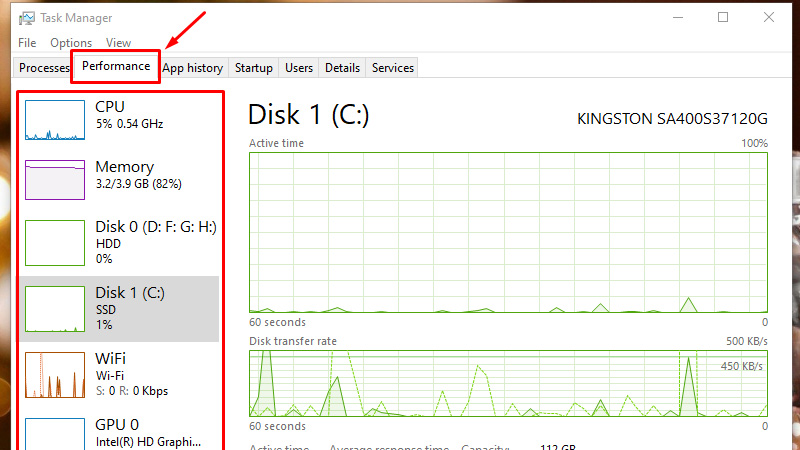Select the Memory usage mini graph
Image resolution: width=800 pixels, height=450 pixels.
(56, 179)
